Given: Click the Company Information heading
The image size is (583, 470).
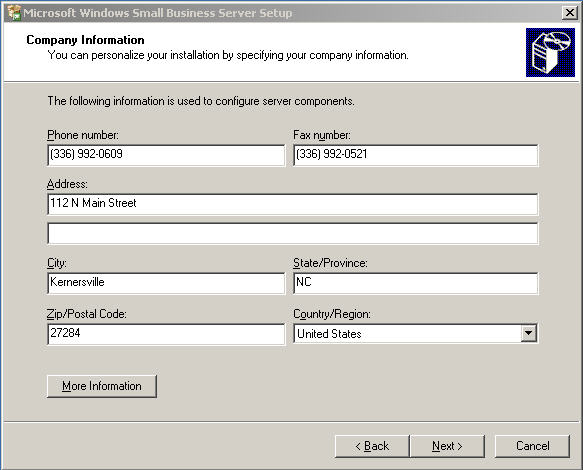Looking at the screenshot, I should 86,40.
